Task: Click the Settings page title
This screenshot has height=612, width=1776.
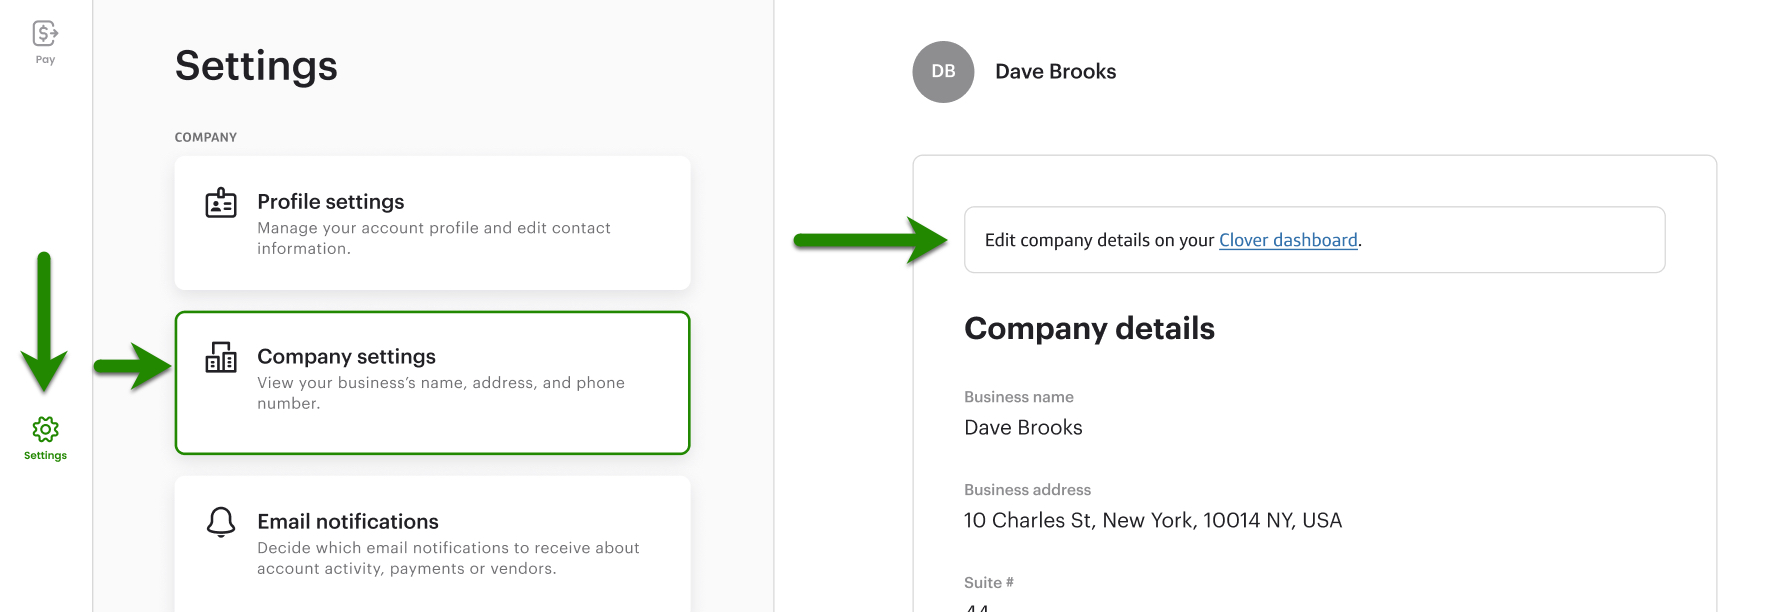Action: click(255, 66)
